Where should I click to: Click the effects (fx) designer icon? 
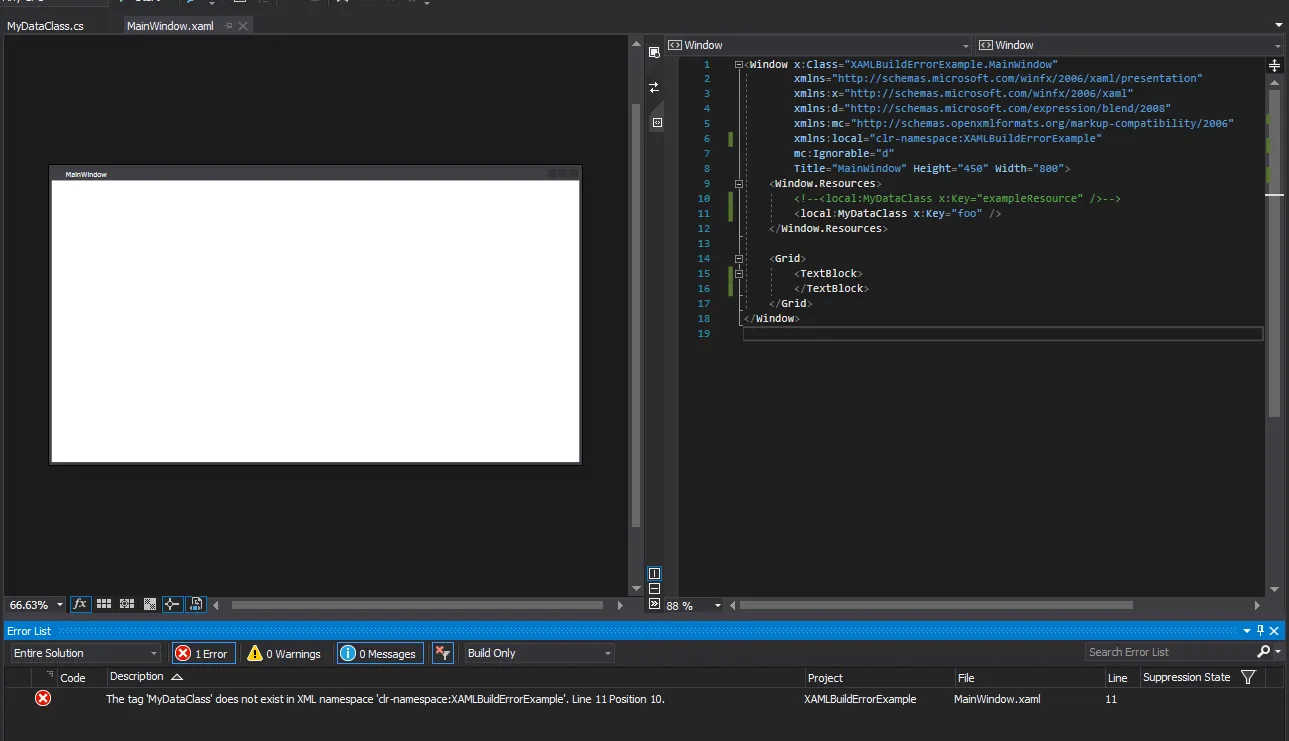coord(80,605)
